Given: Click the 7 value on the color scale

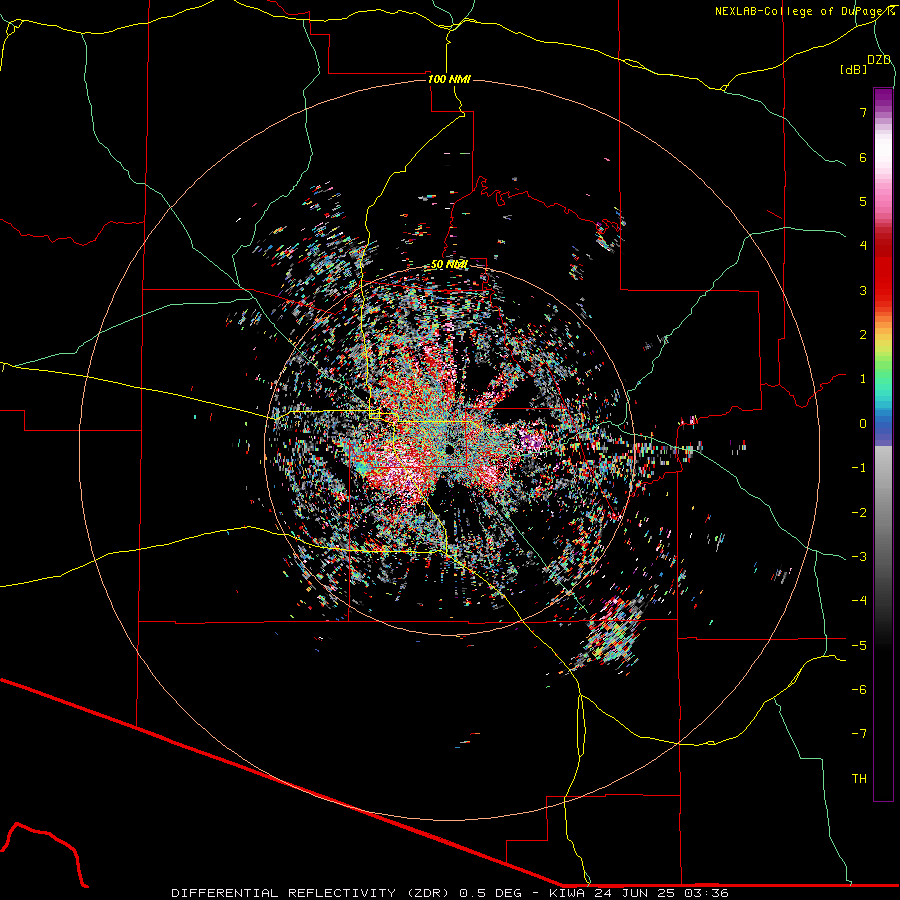Looking at the screenshot, I should click(x=863, y=112).
